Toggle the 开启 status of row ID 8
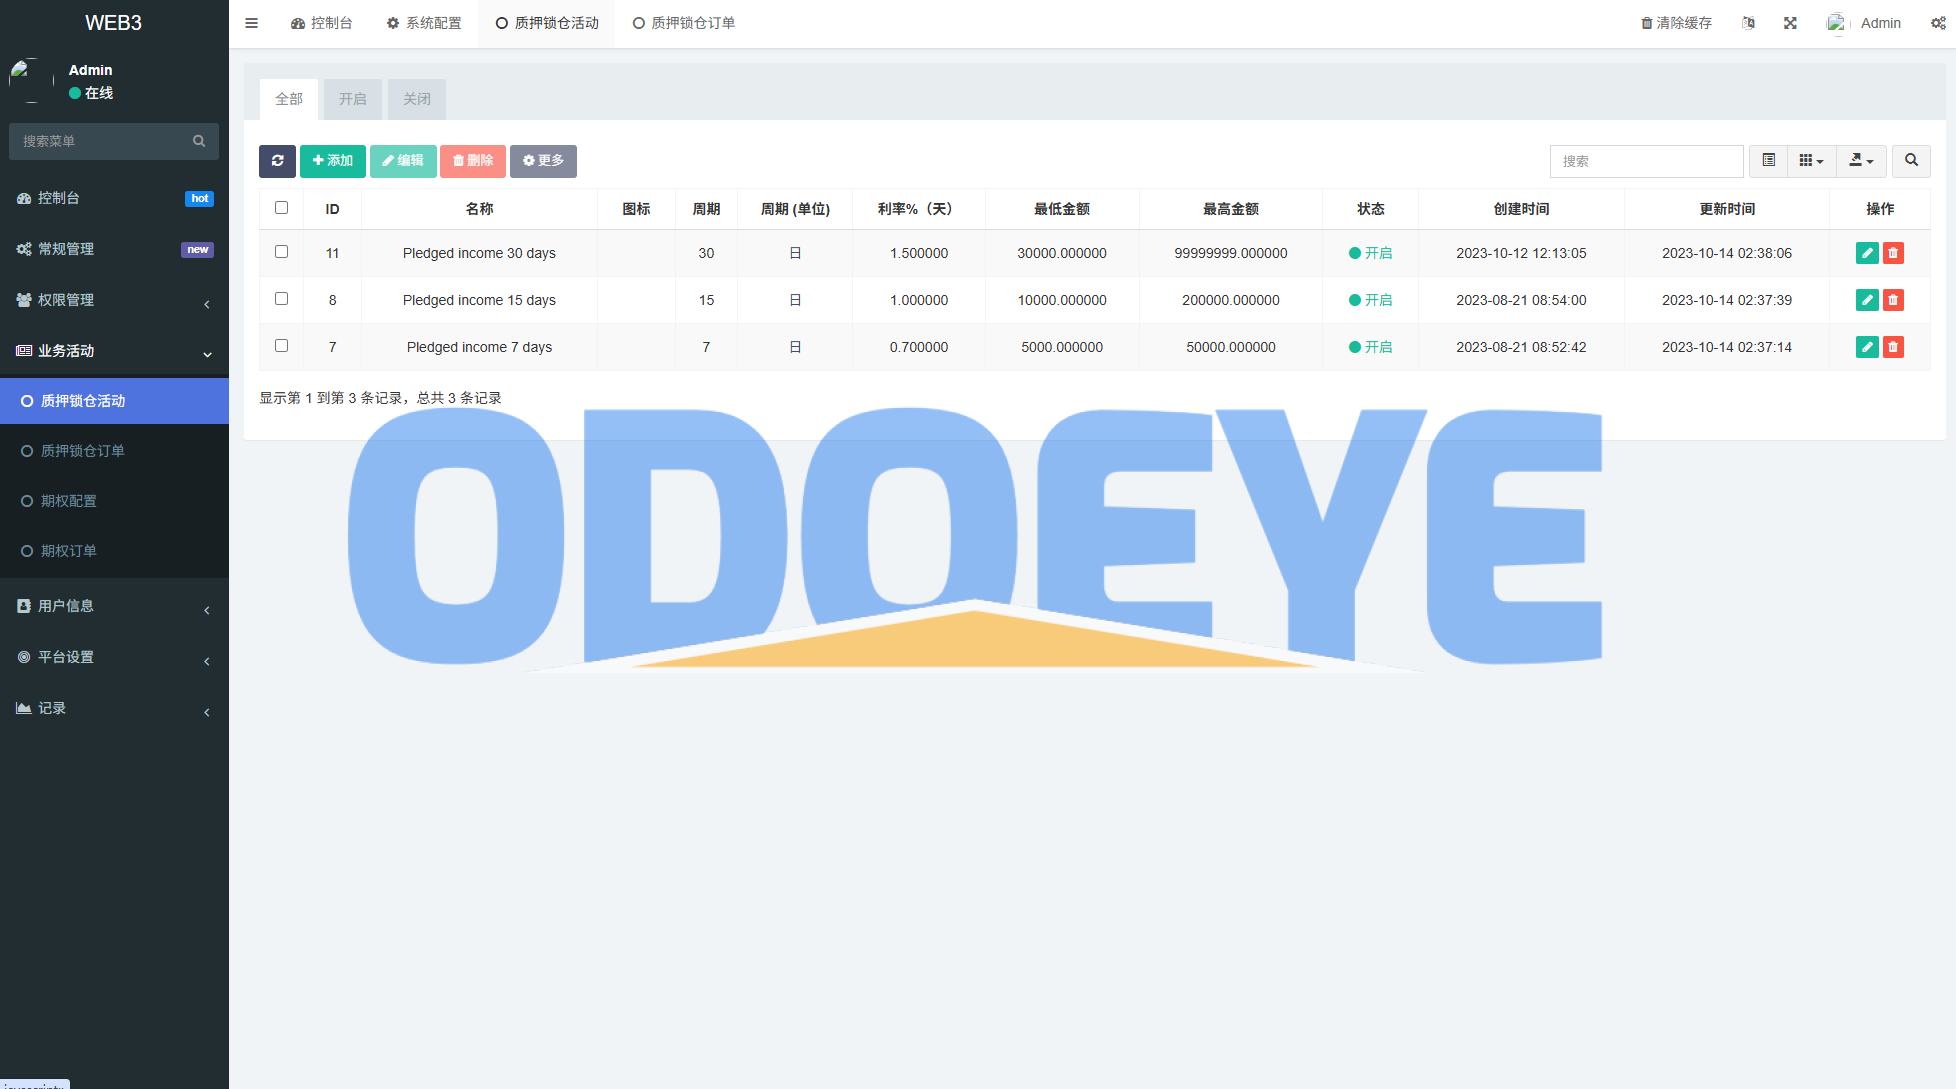 click(1370, 300)
